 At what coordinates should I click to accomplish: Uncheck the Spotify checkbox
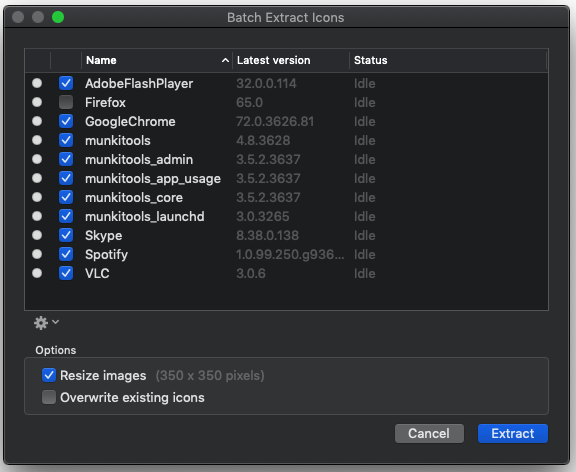pyautogui.click(x=66, y=254)
